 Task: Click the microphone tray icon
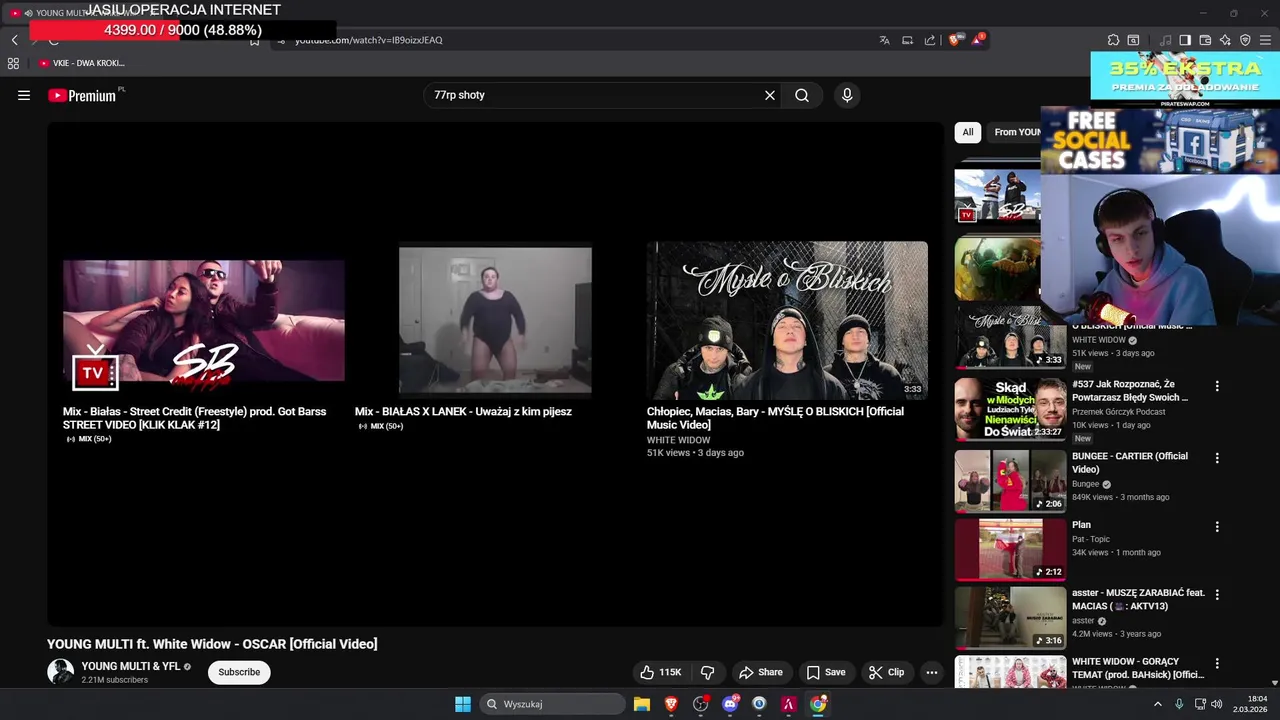1179,704
